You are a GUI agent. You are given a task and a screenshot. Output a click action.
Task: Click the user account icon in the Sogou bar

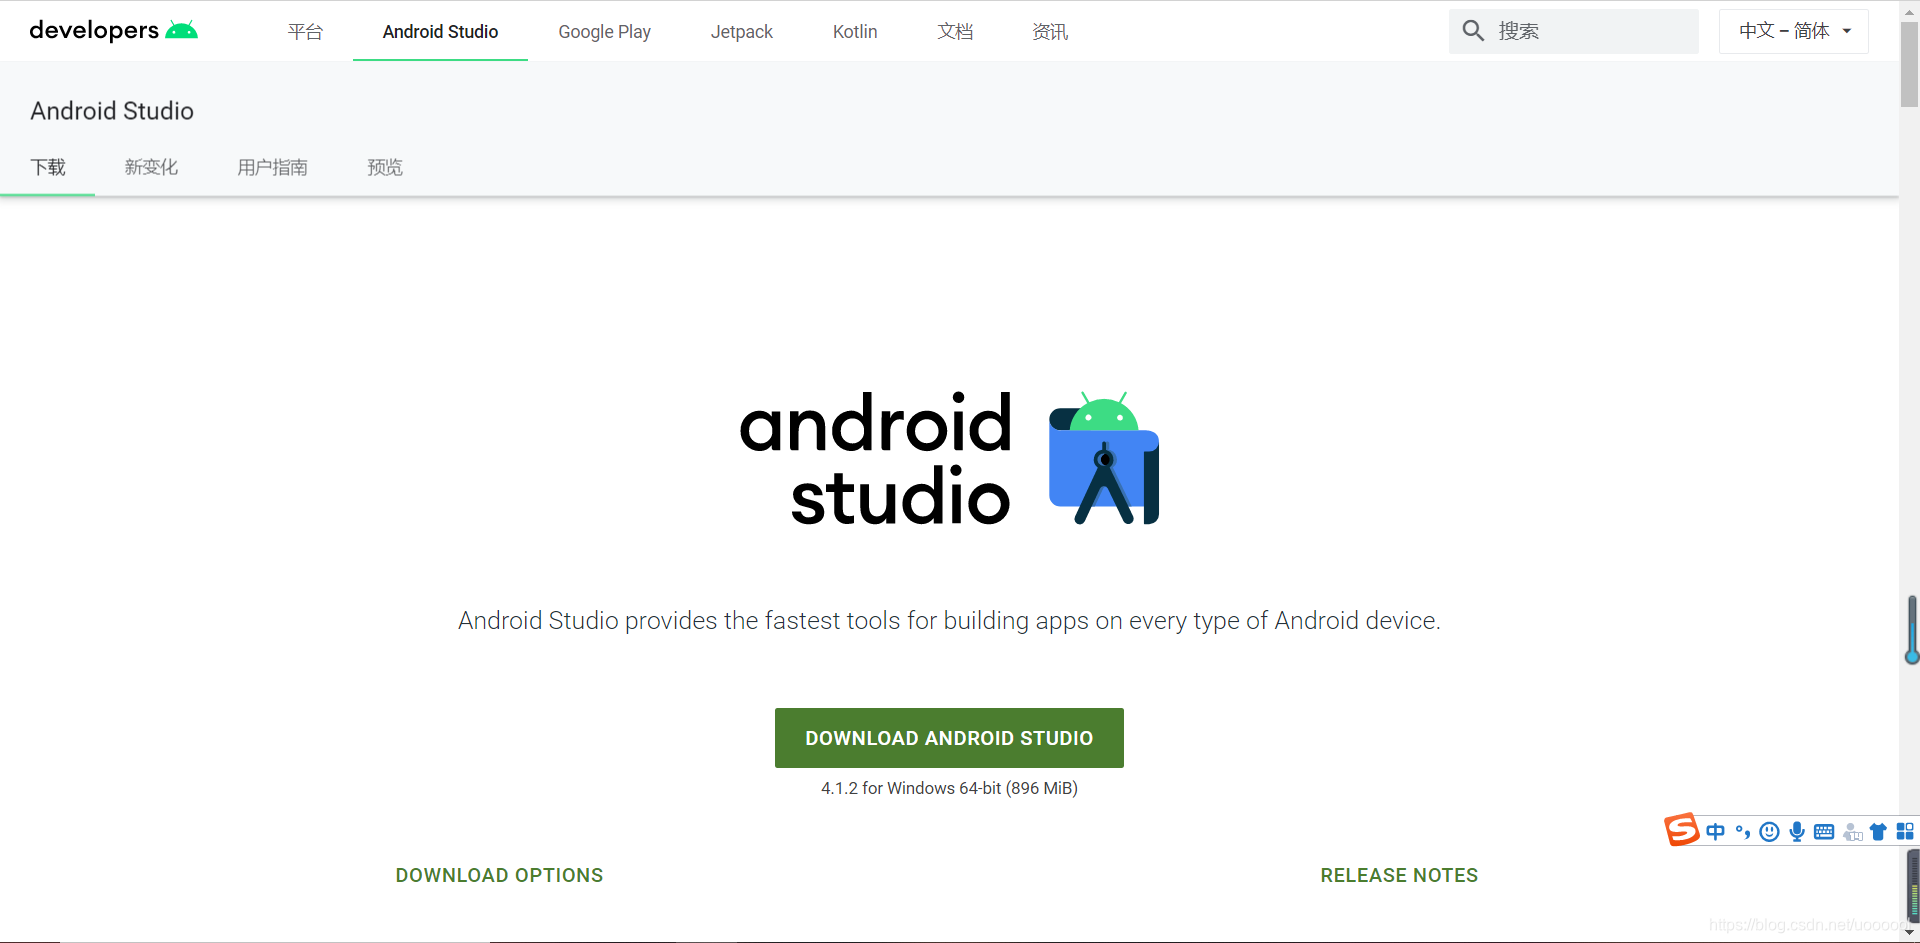[x=1852, y=831]
